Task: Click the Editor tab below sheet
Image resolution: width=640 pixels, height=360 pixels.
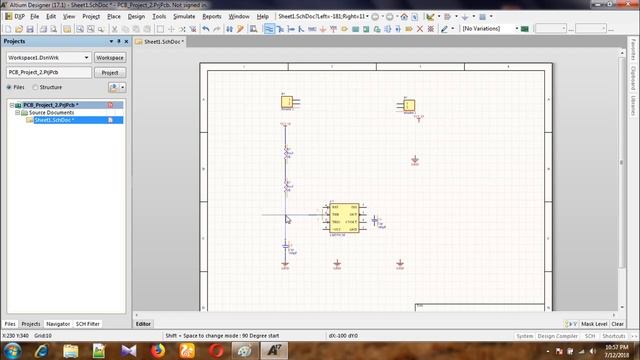Action: click(143, 324)
